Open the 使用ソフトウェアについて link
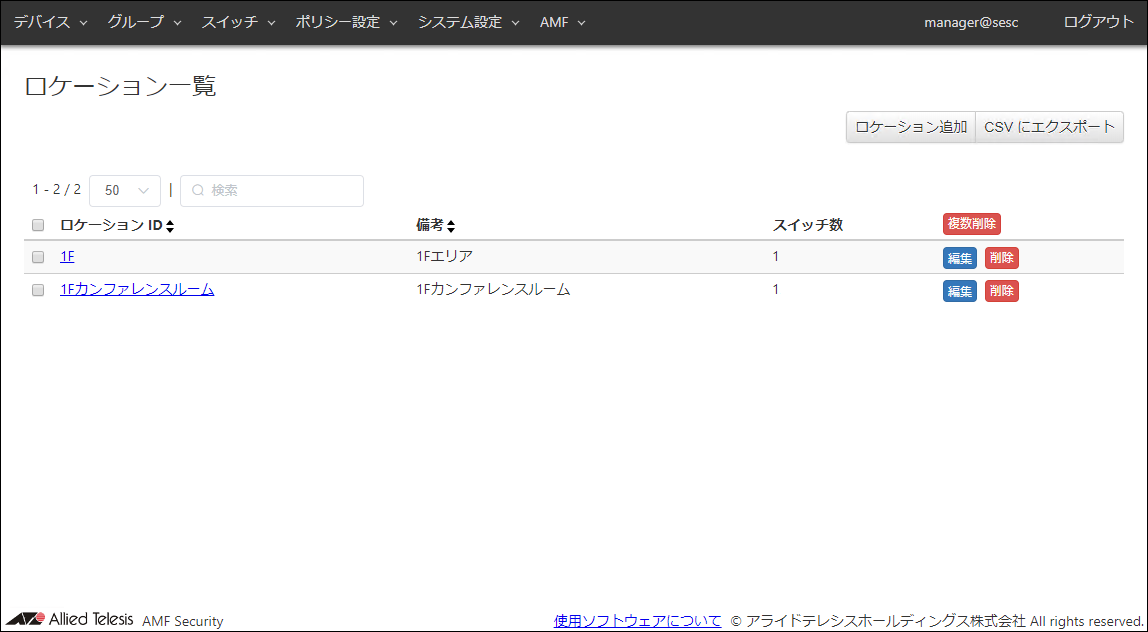Image resolution: width=1148 pixels, height=632 pixels. coord(637,621)
